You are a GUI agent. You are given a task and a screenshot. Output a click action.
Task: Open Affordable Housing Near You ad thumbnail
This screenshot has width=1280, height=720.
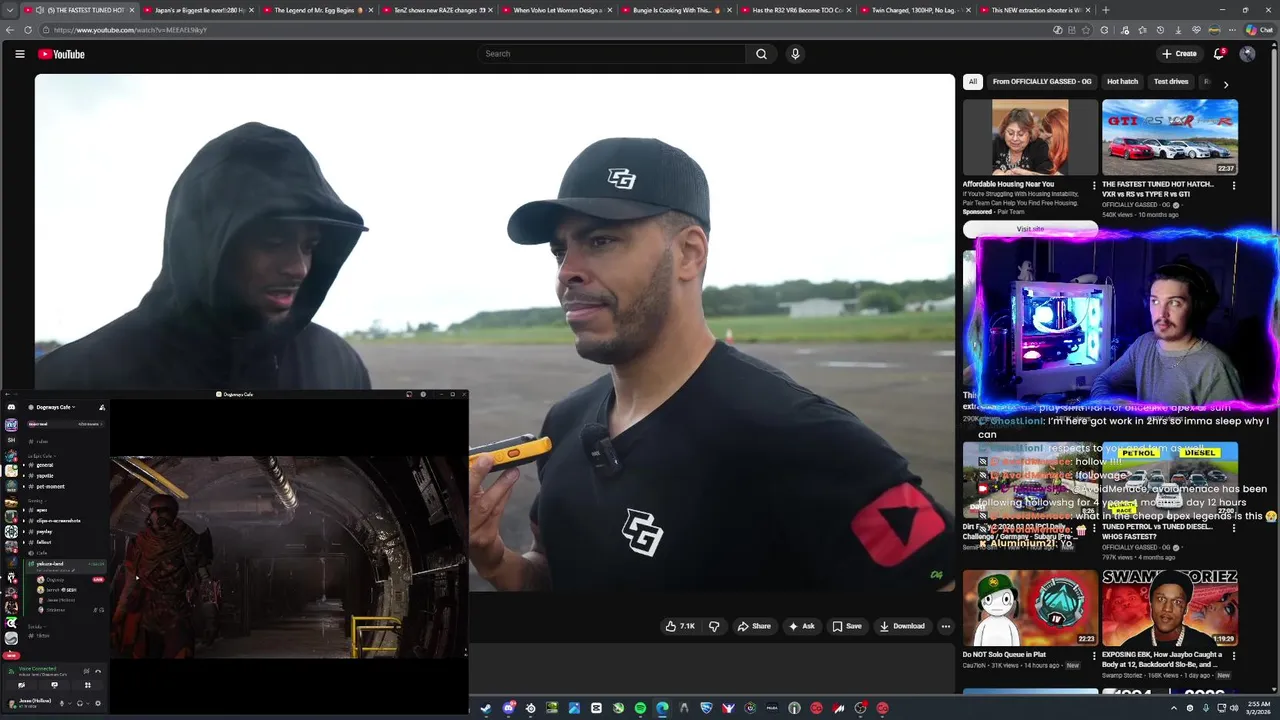click(1029, 137)
